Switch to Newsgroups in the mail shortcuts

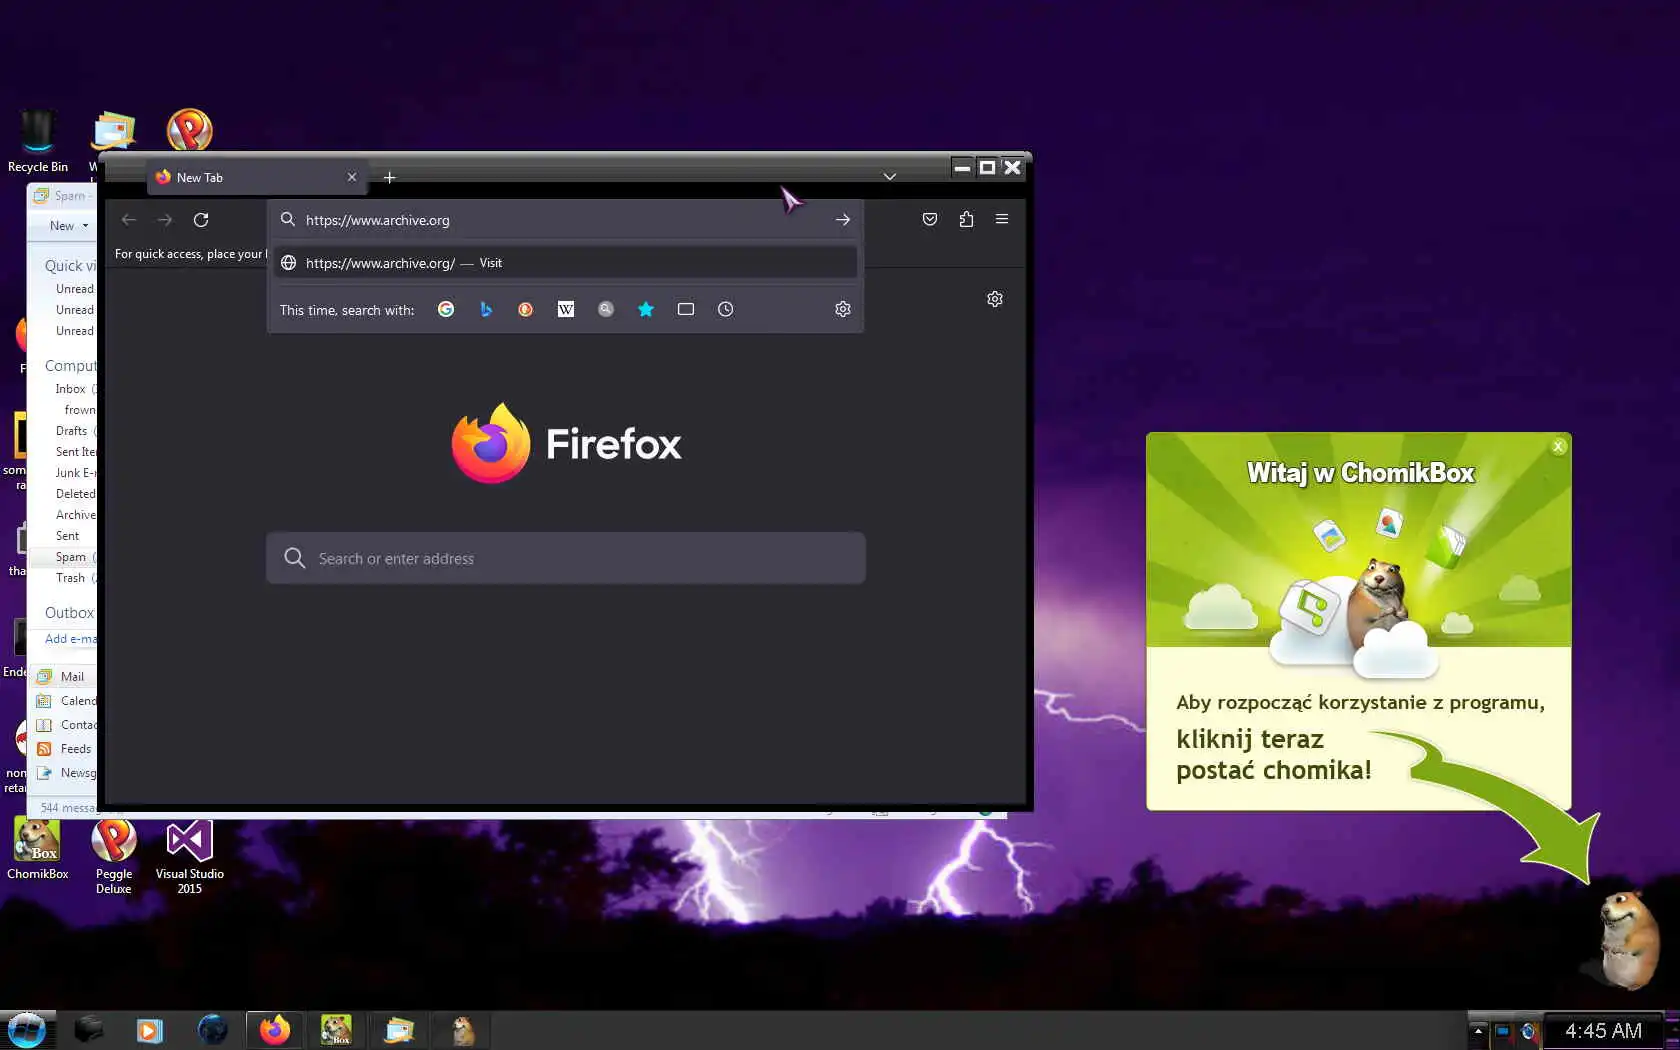tap(66, 773)
